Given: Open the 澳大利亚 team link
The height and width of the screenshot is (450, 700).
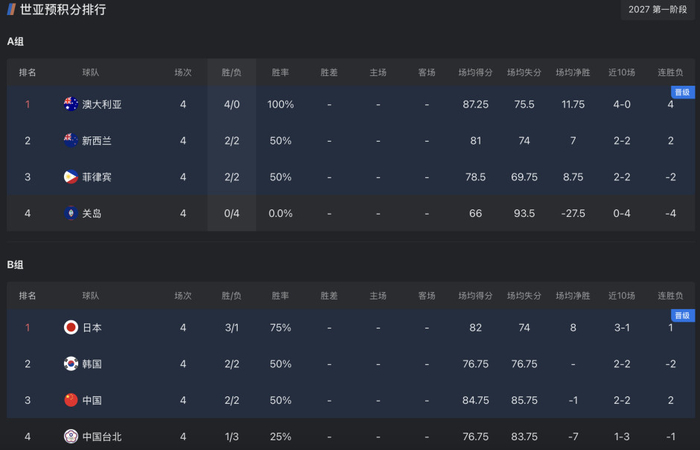Looking at the screenshot, I should (101, 104).
